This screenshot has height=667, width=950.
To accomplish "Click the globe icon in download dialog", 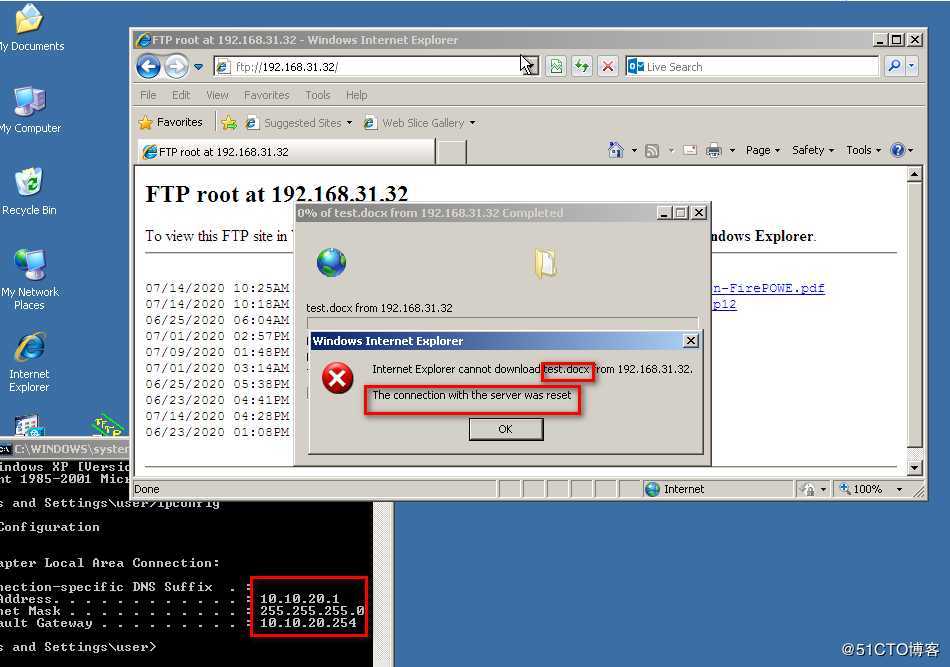I will 331,262.
